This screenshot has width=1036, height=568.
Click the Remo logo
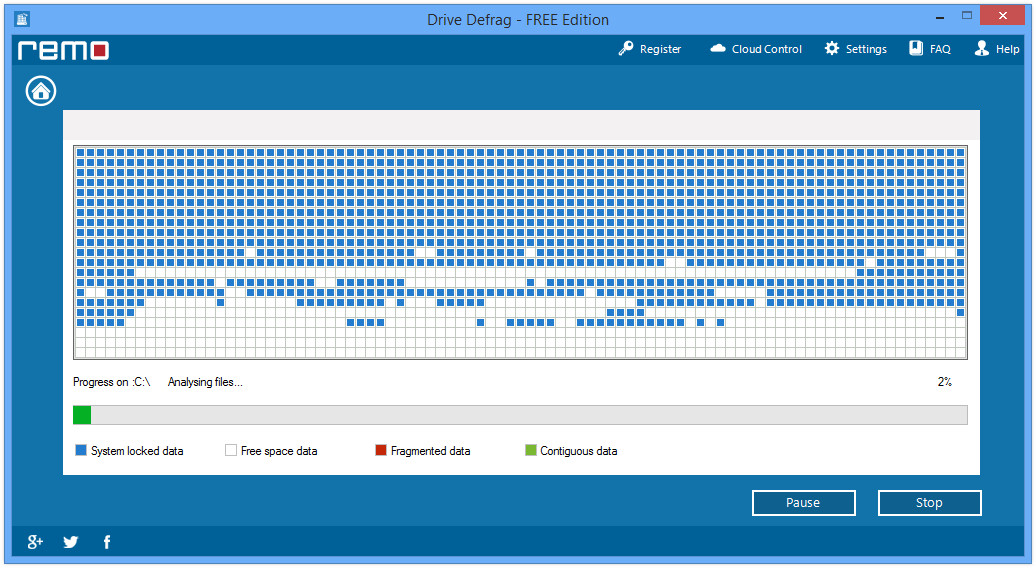(63, 50)
